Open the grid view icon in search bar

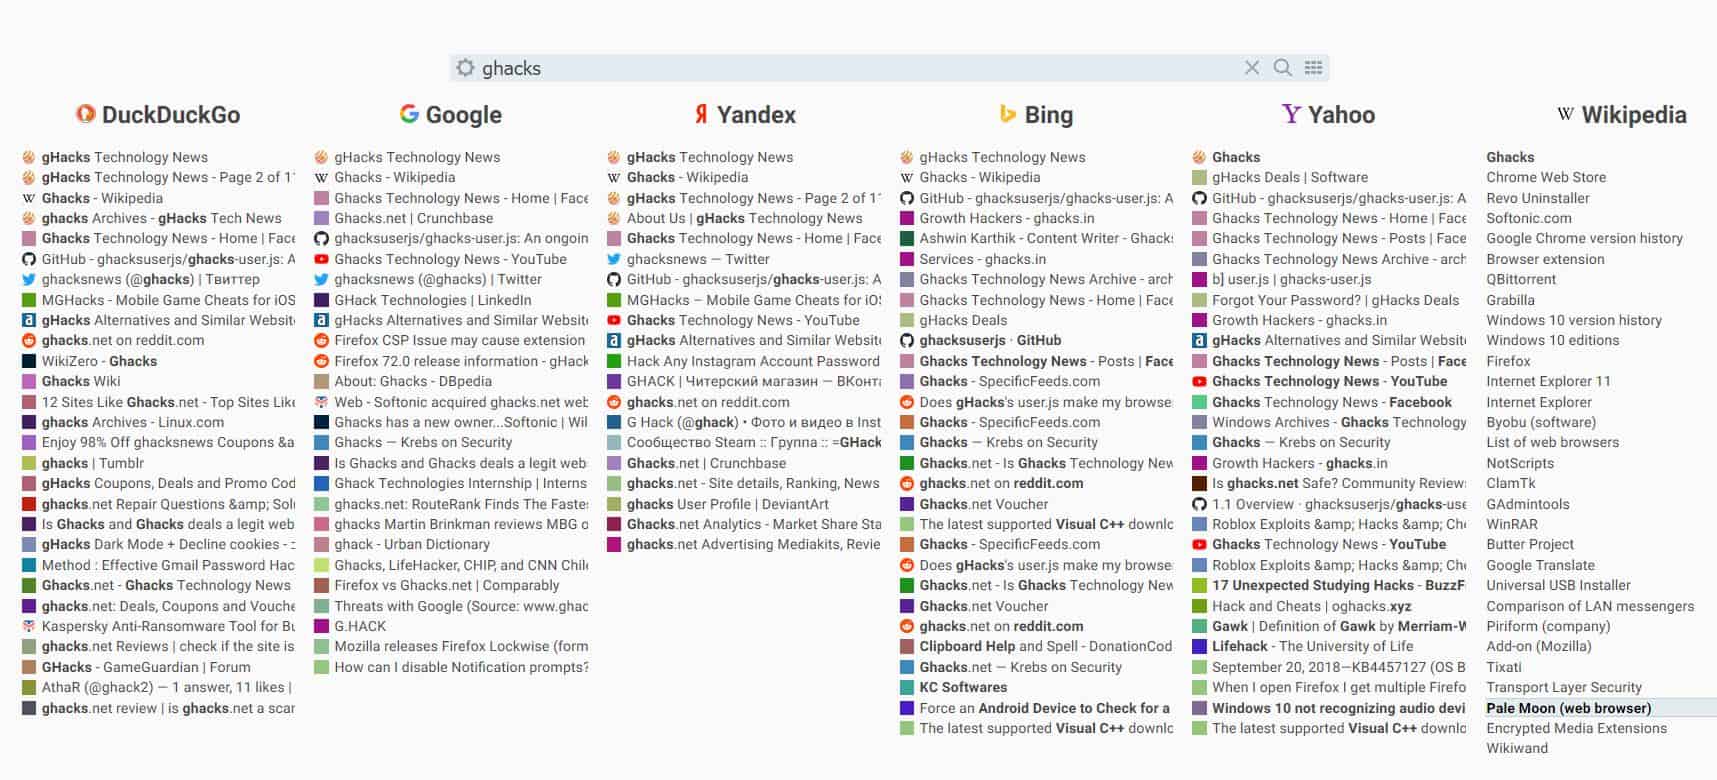[1313, 68]
